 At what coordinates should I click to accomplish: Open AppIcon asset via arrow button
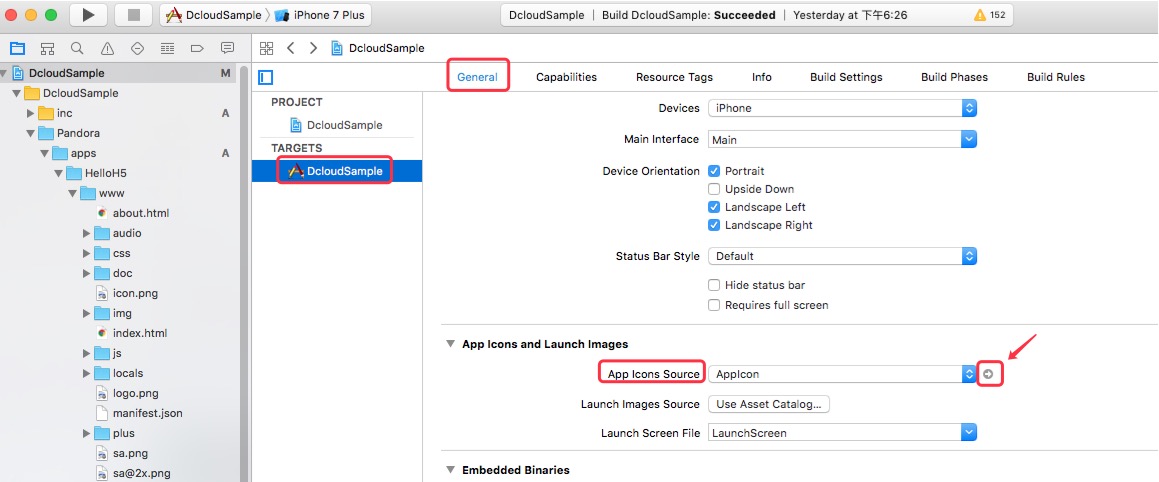coord(988,374)
